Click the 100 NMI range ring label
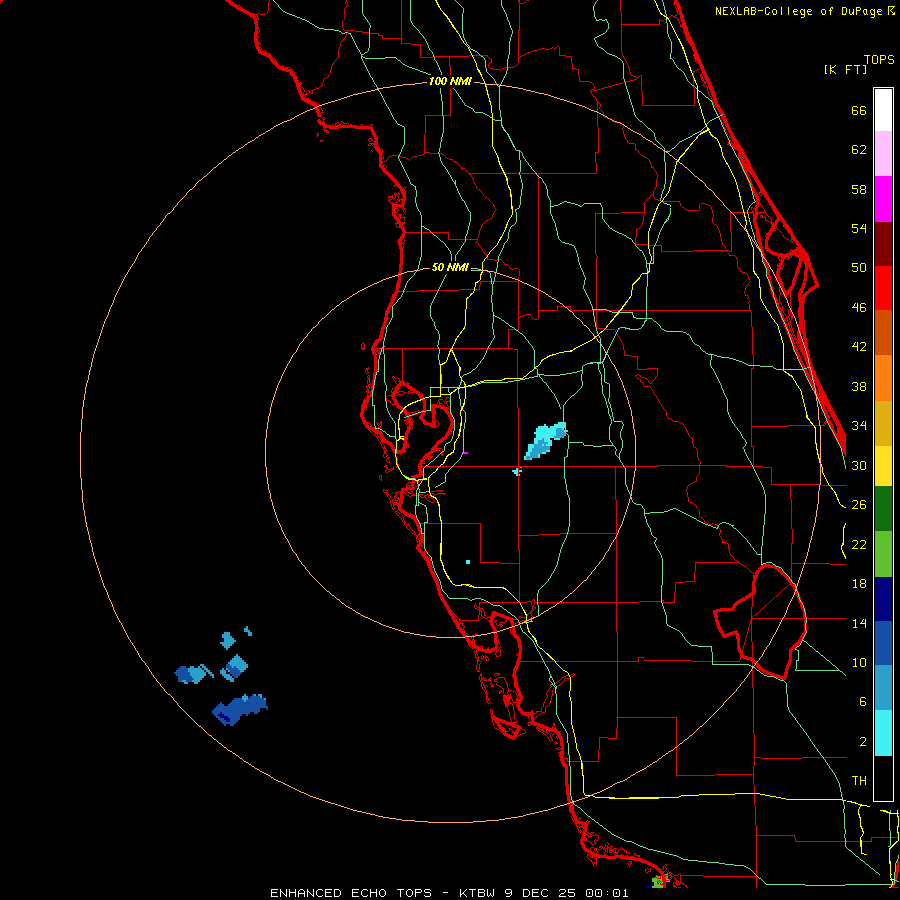 pyautogui.click(x=450, y=82)
